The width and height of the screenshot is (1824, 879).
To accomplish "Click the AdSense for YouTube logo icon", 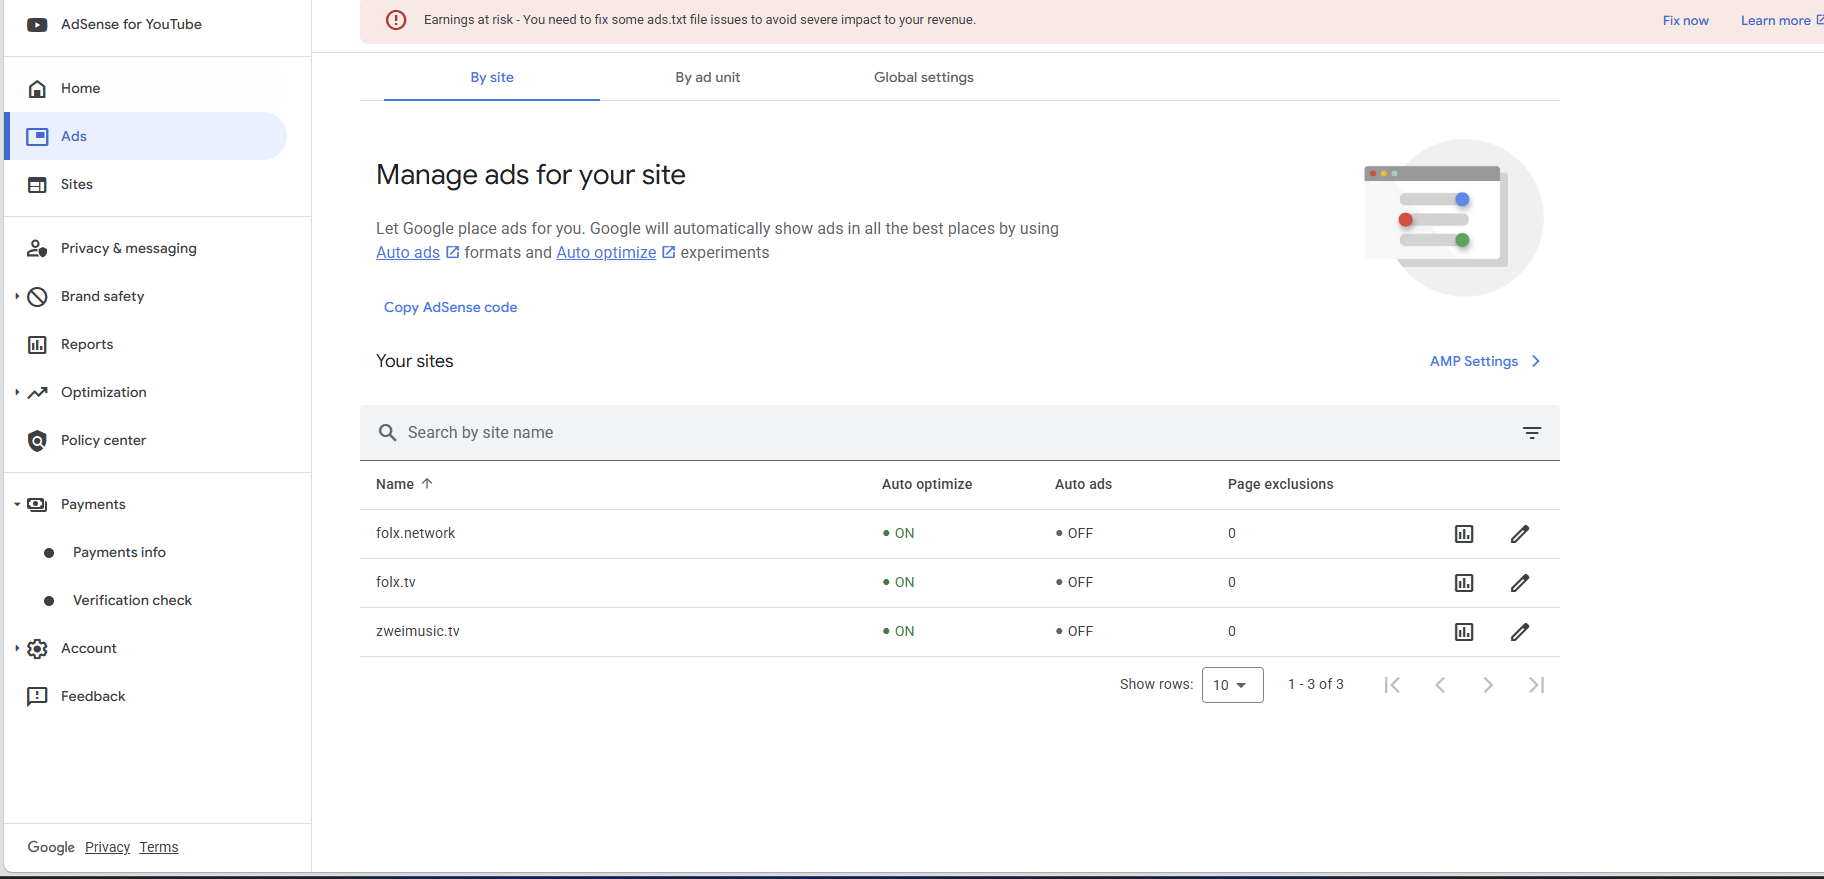I will click(x=37, y=25).
